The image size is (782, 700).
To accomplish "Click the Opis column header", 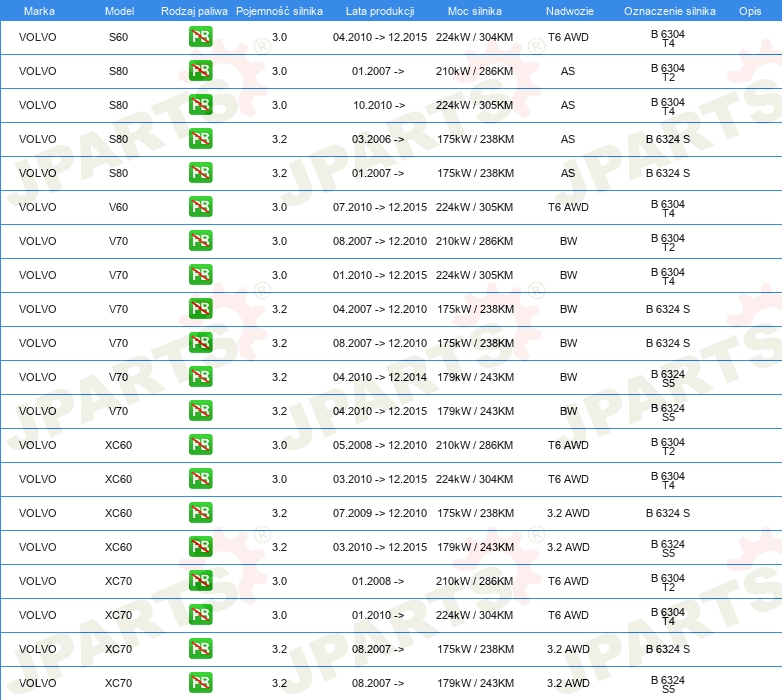I will click(x=750, y=11).
